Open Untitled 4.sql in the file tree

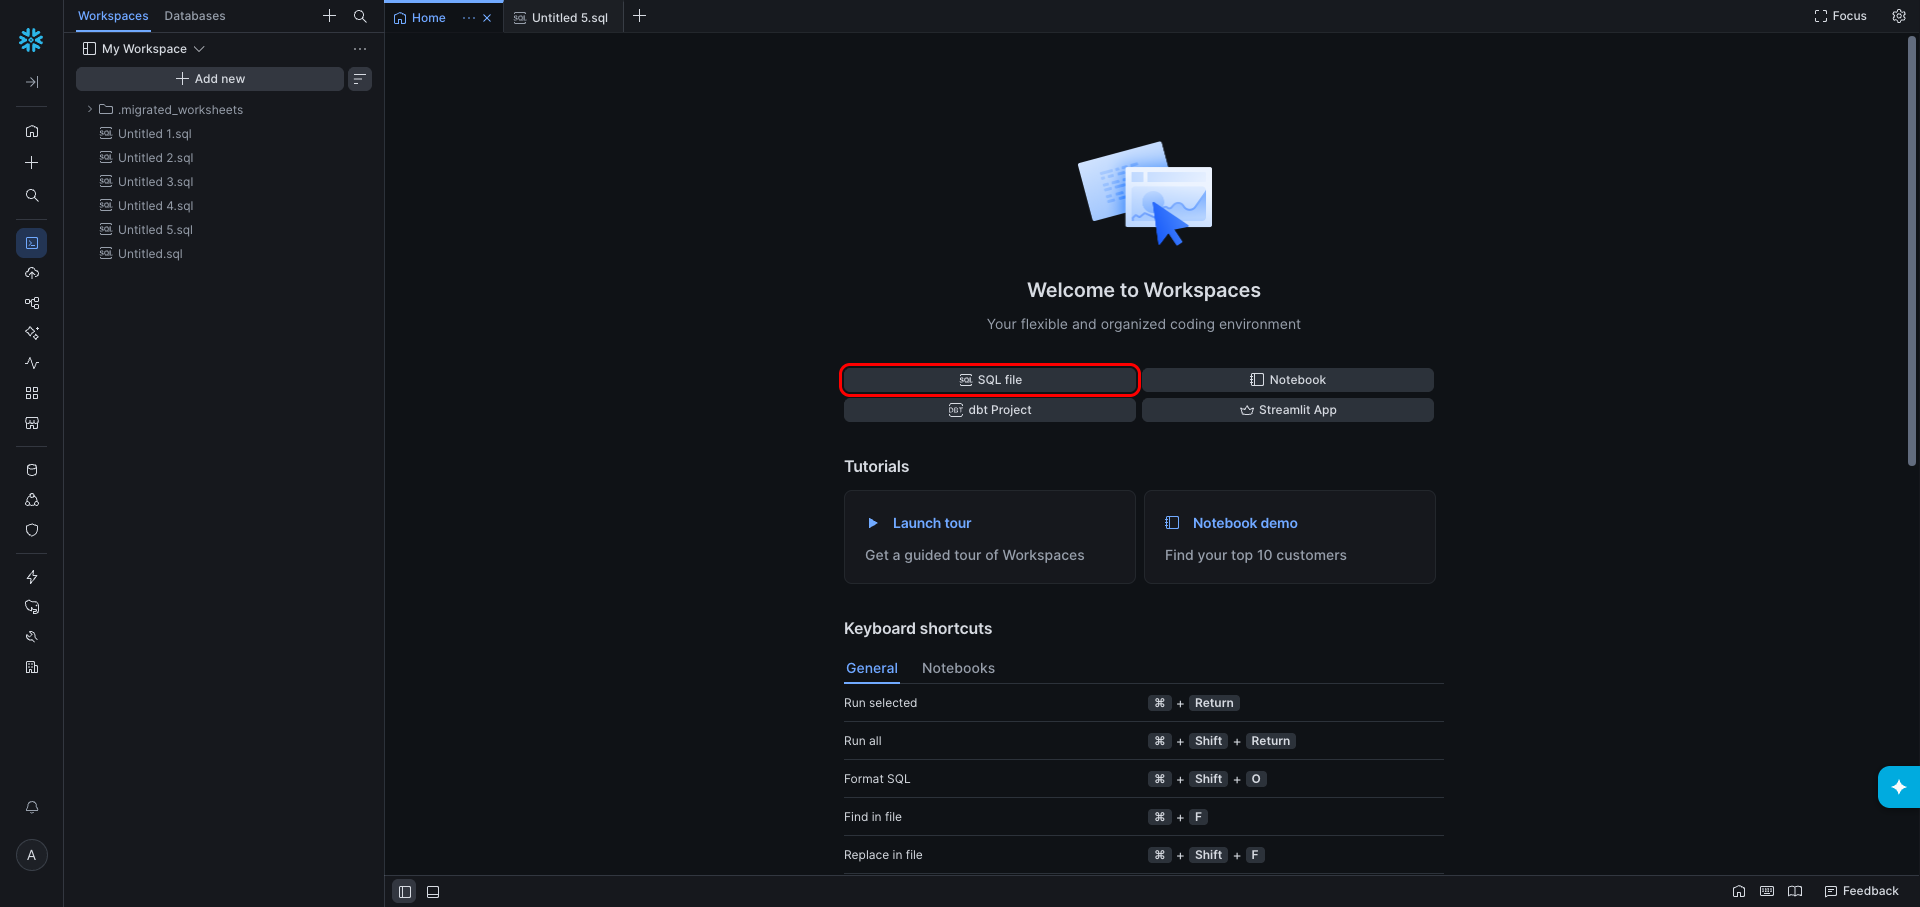point(156,206)
